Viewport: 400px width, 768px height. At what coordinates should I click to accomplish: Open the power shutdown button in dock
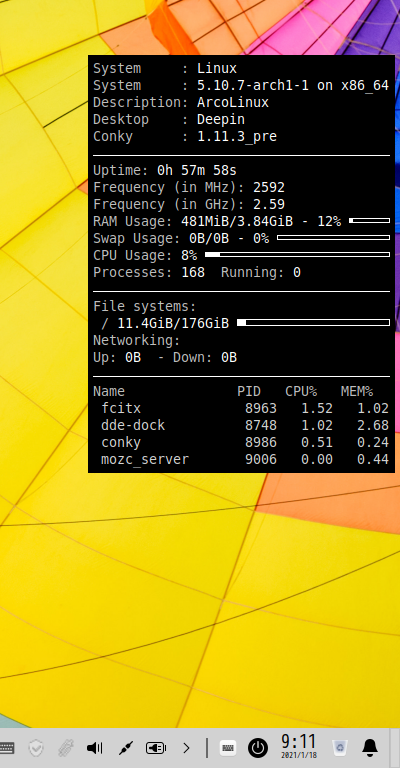[258, 748]
